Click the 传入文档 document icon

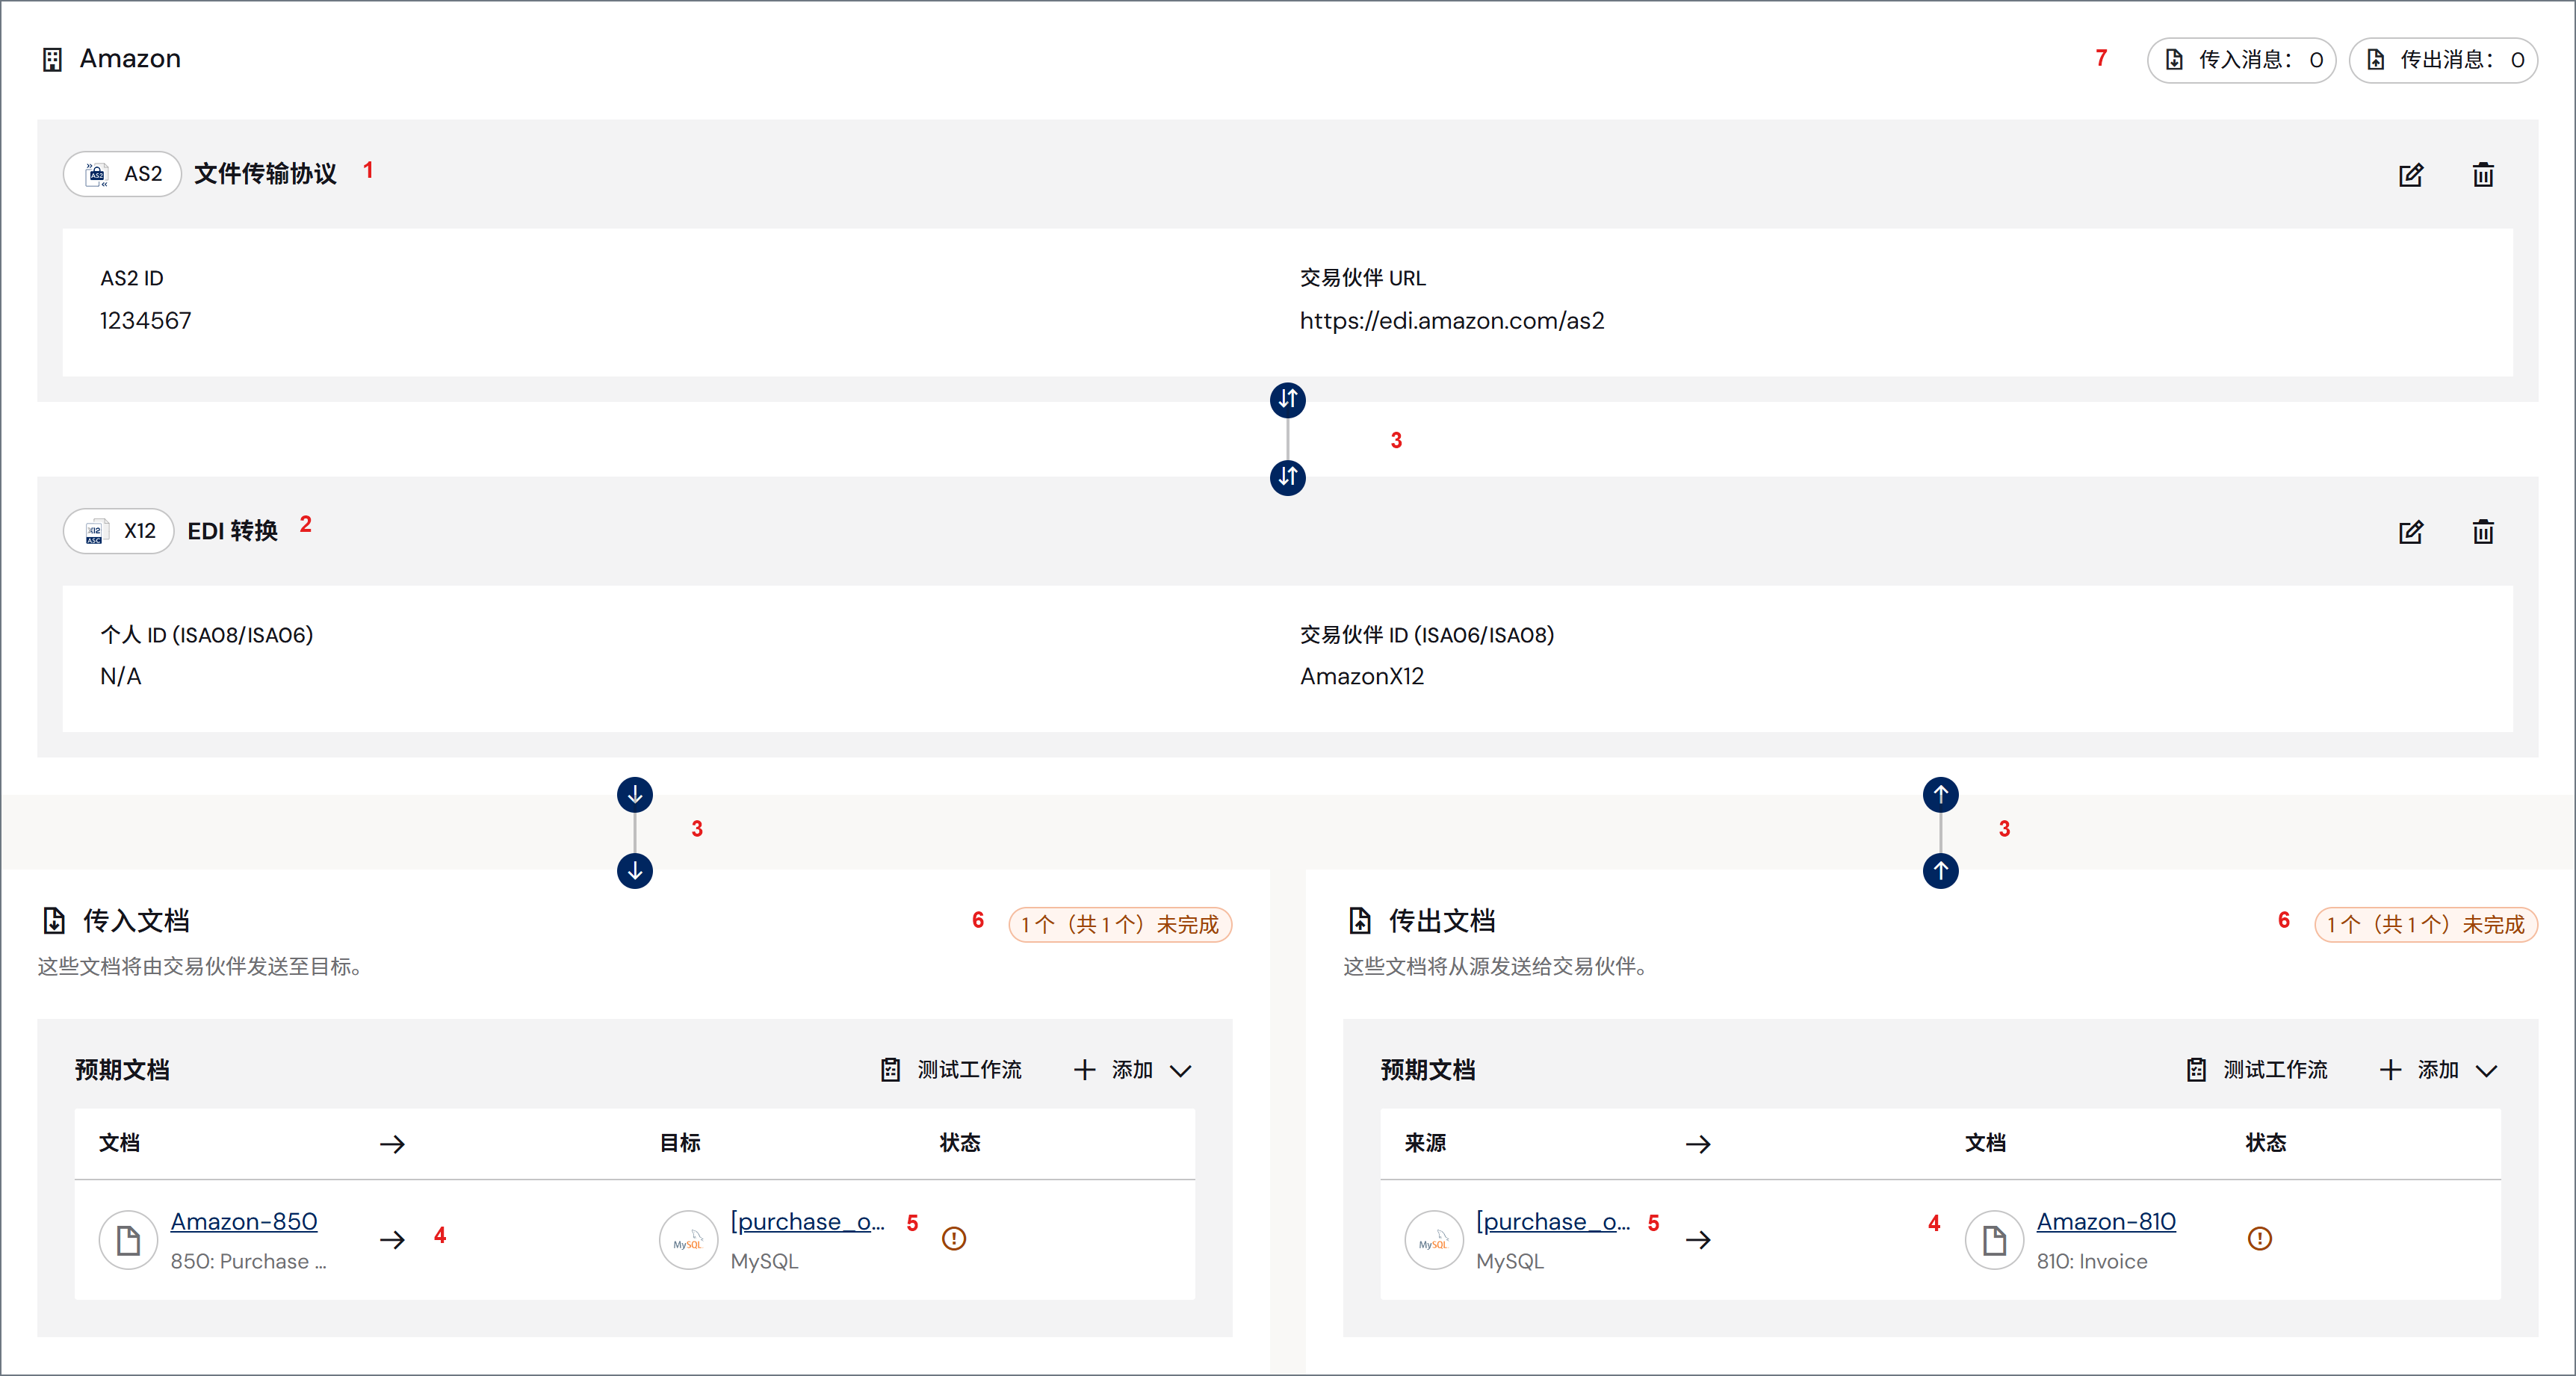54,921
